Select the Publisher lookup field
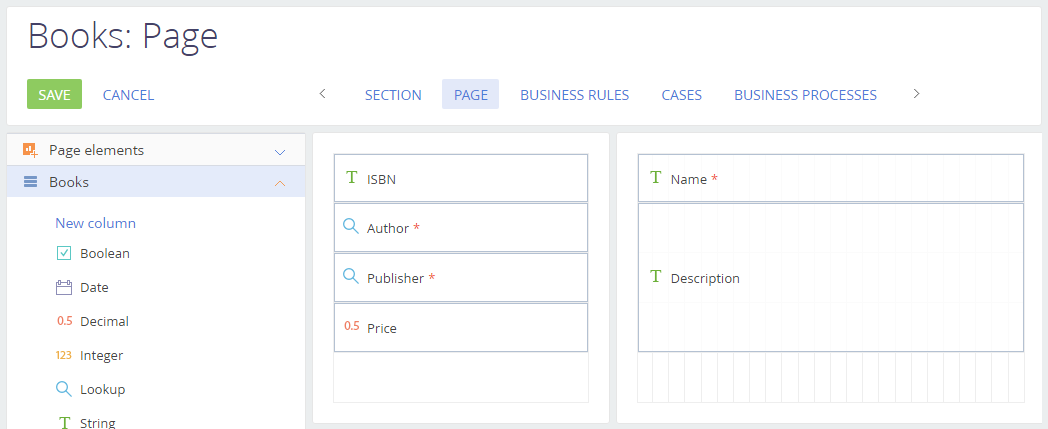This screenshot has height=429, width=1048. click(460, 278)
